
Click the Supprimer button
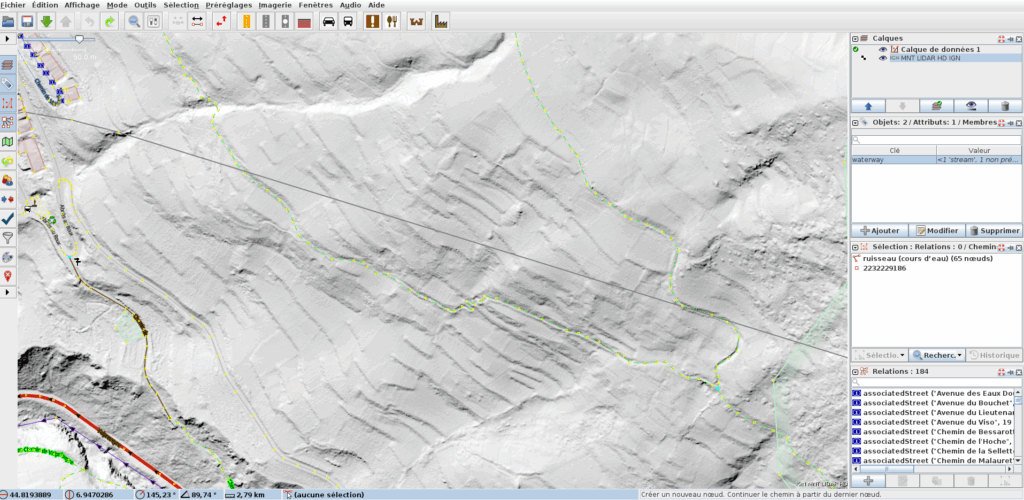(x=994, y=230)
